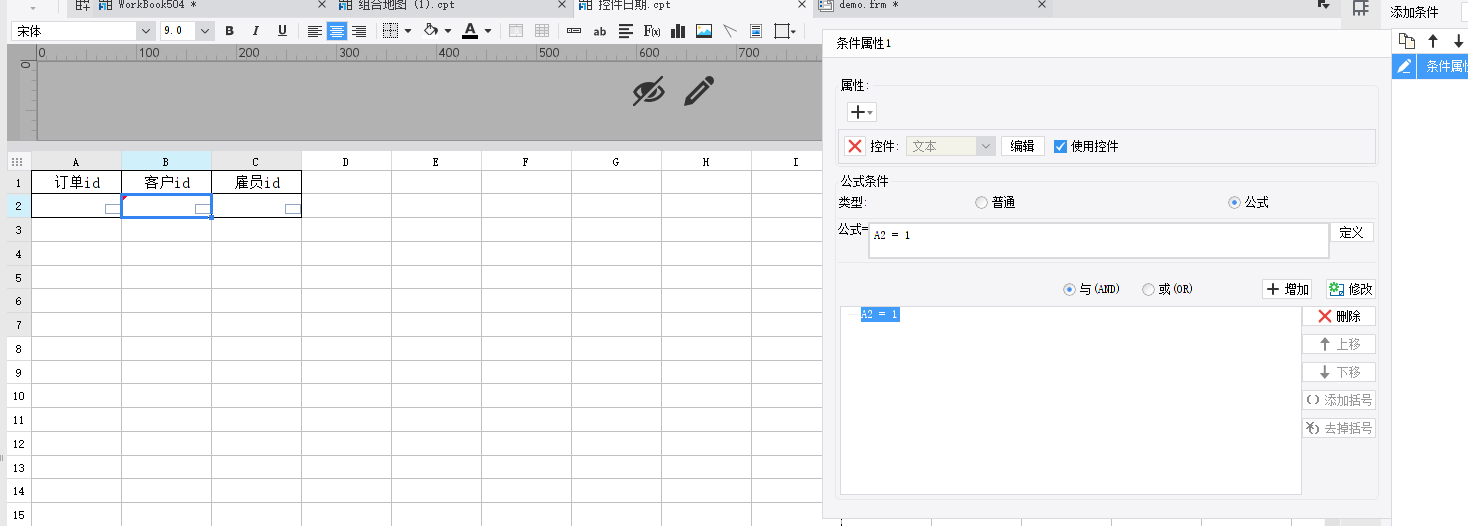Toggle italic formatting in toolbar

tap(256, 31)
